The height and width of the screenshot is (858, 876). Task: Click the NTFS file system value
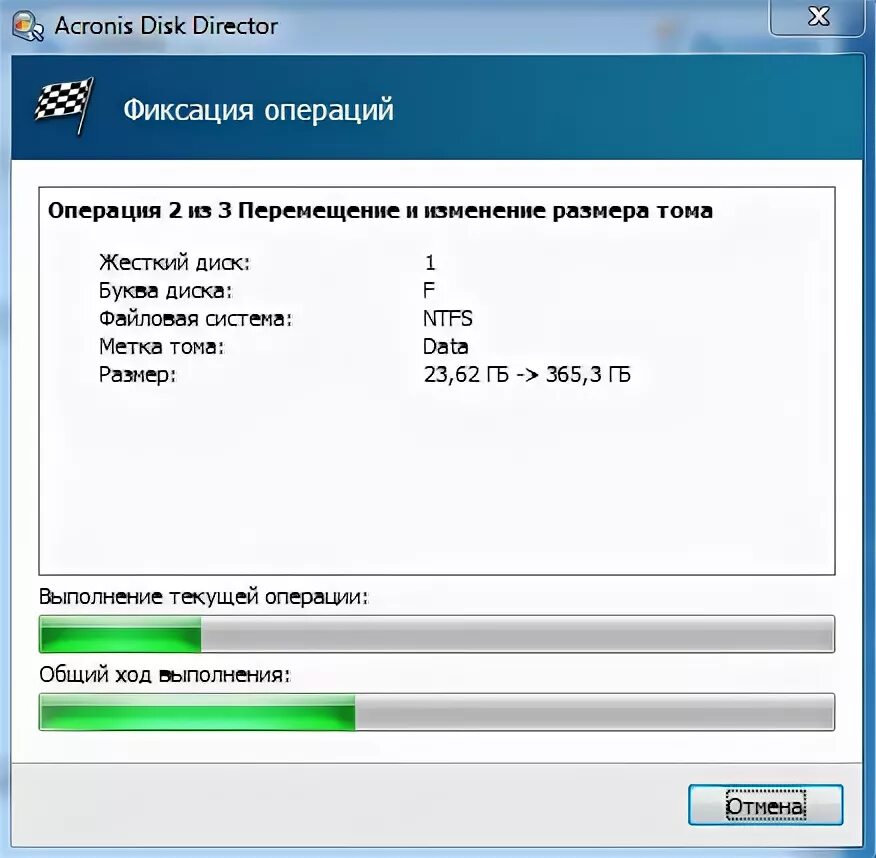click(x=447, y=318)
